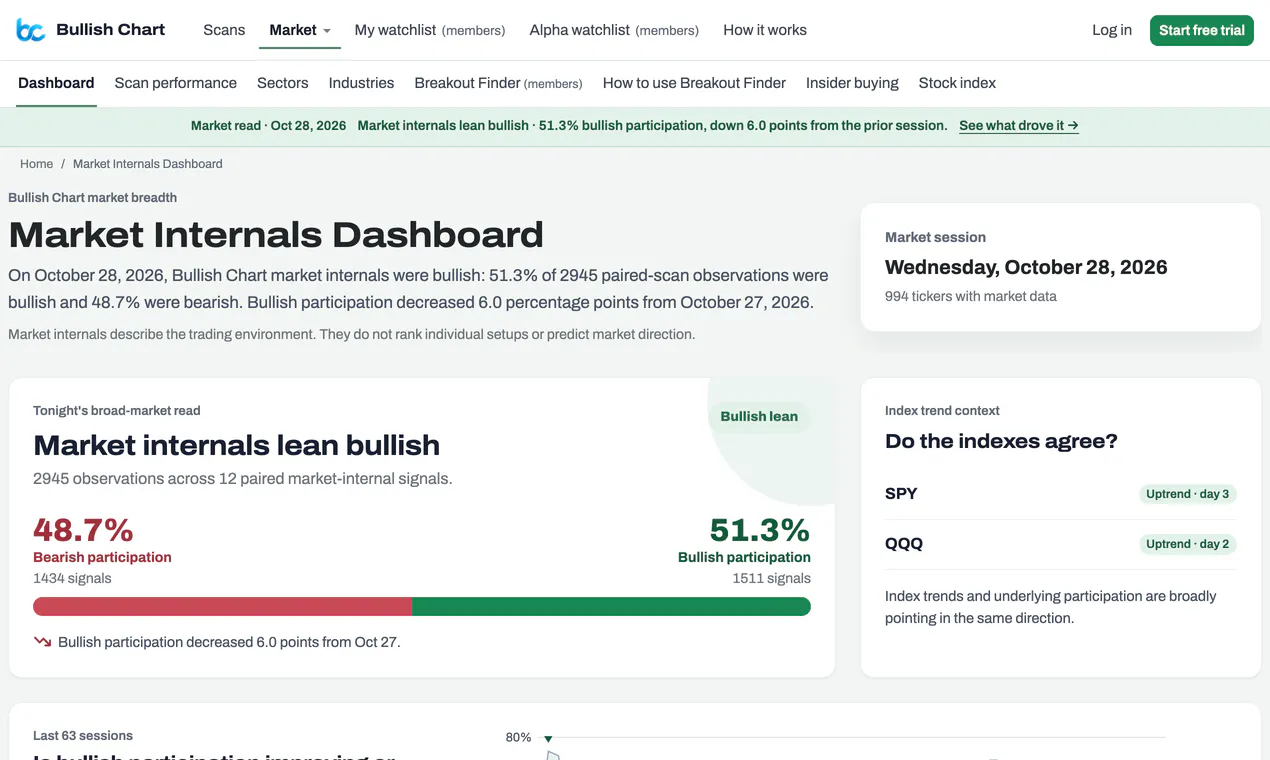Click Market Internals Dashboard breadcrumb
The height and width of the screenshot is (760, 1270).
tap(148, 164)
